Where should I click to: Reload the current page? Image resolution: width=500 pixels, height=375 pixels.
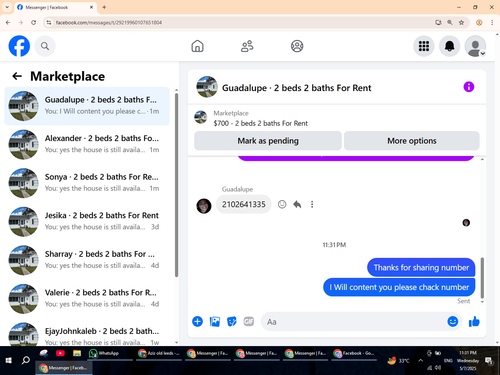click(33, 22)
